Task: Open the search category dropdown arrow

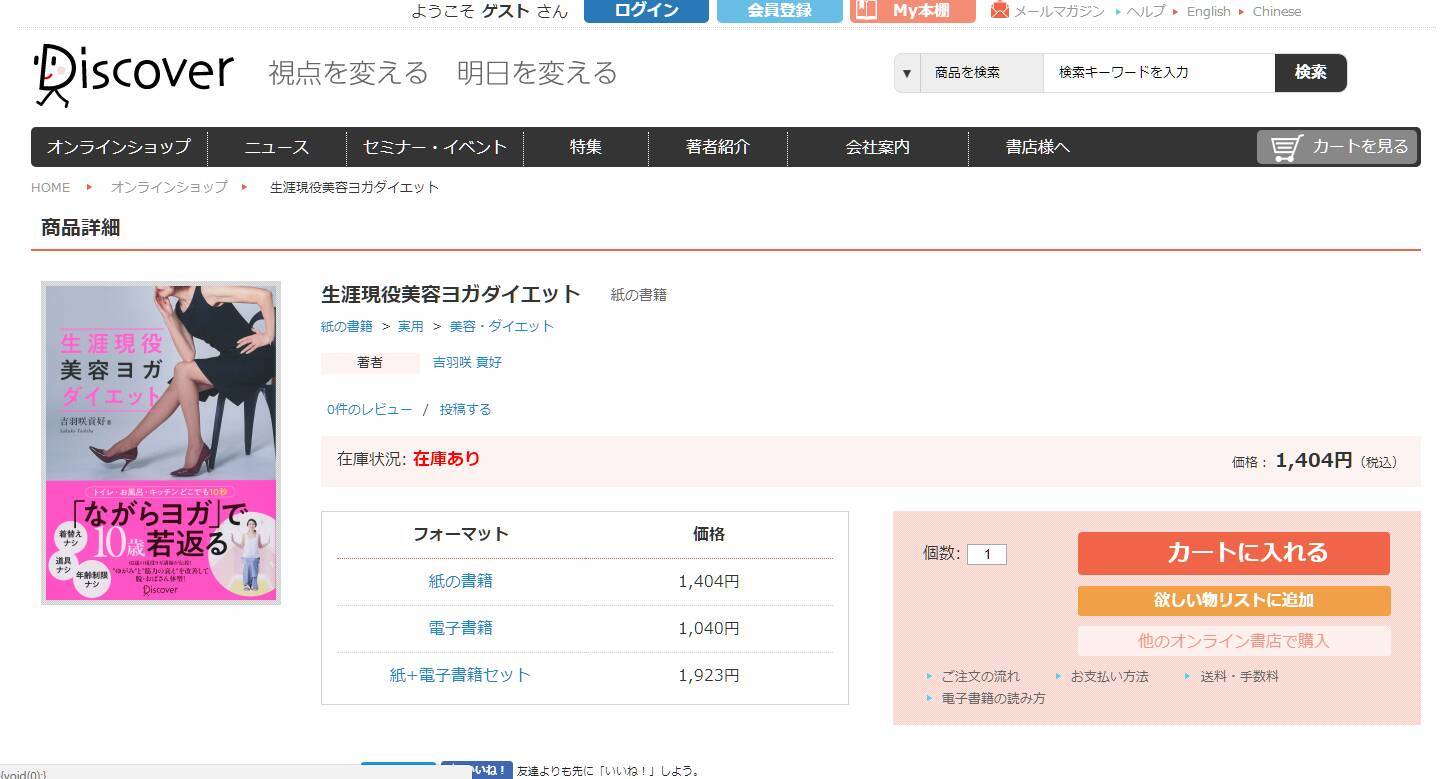Action: coord(906,73)
